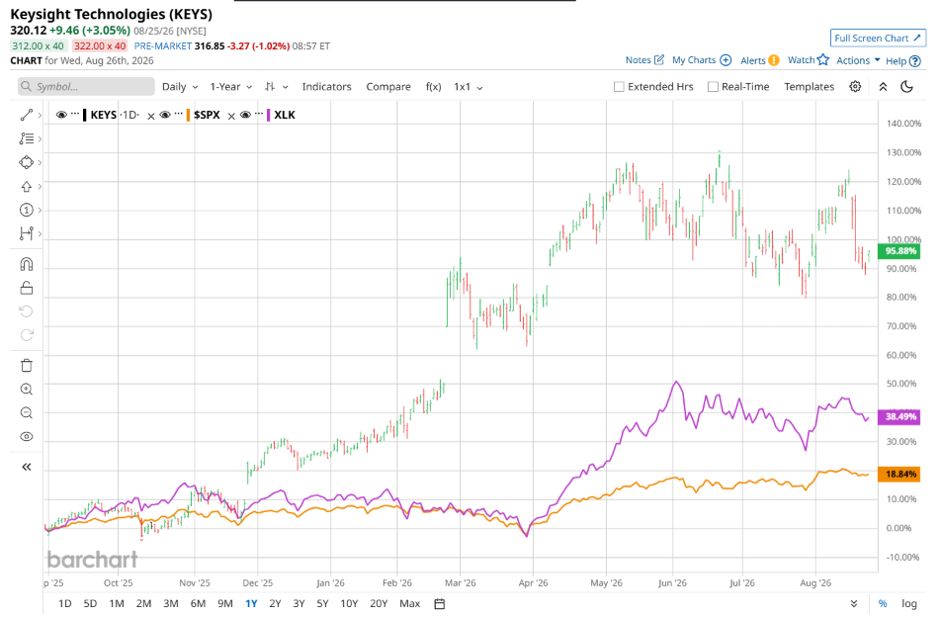Select the 10Y time range

349,604
